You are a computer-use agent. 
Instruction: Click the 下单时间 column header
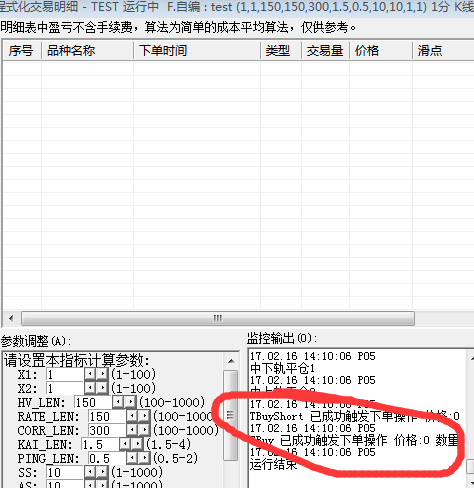tap(197, 51)
